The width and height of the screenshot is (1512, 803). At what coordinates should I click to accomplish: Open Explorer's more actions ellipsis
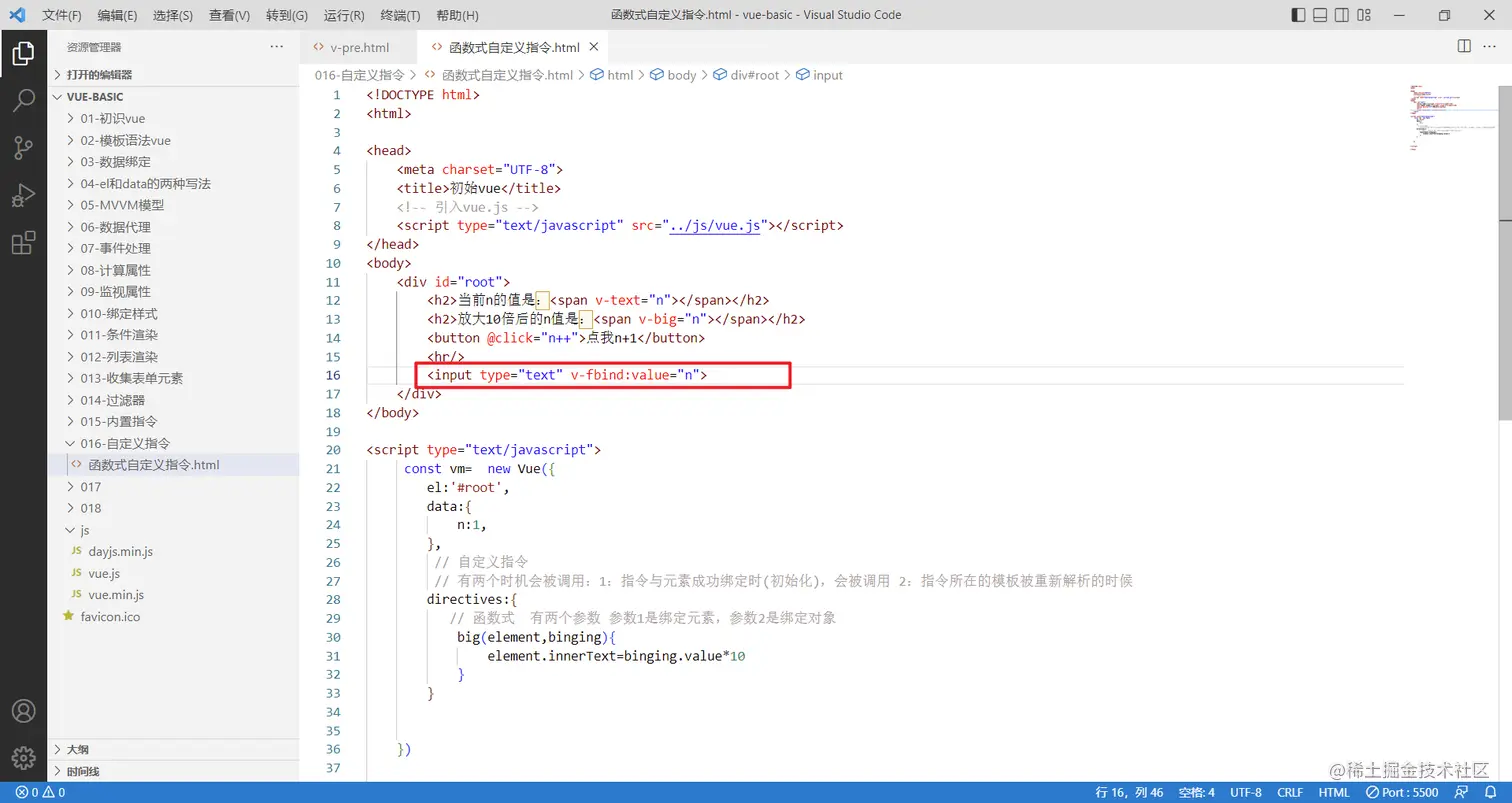277,47
